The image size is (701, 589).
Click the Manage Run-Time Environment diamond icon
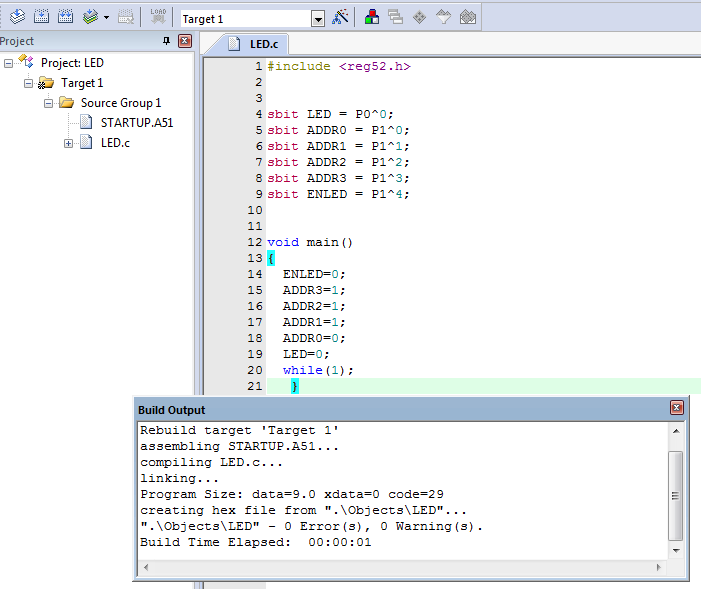[419, 17]
